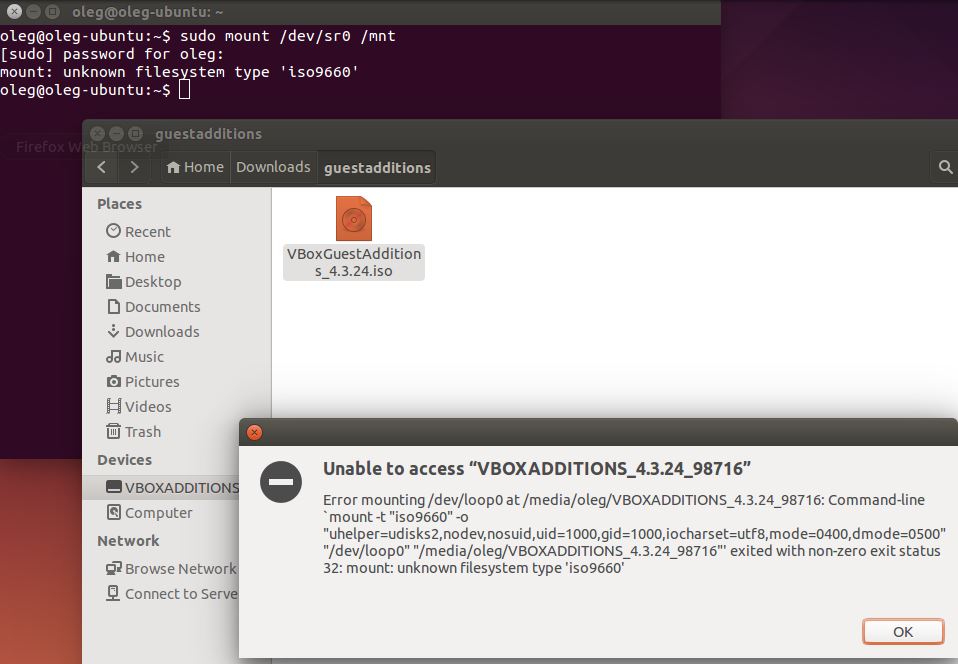Open Home in the path bar
Screen dimensions: 958x664
pos(195,167)
